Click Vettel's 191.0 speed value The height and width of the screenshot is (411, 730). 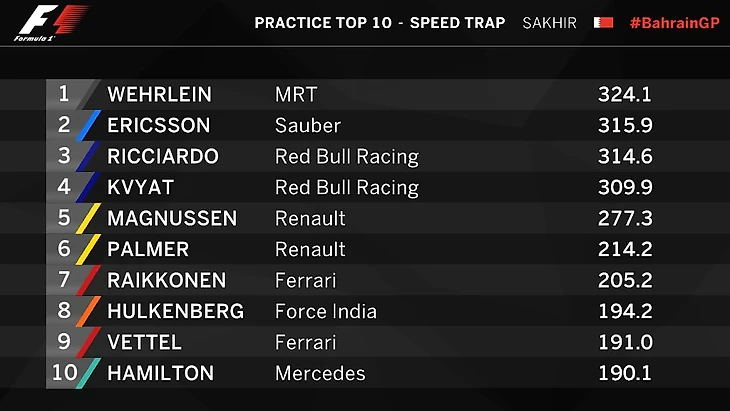pos(624,343)
